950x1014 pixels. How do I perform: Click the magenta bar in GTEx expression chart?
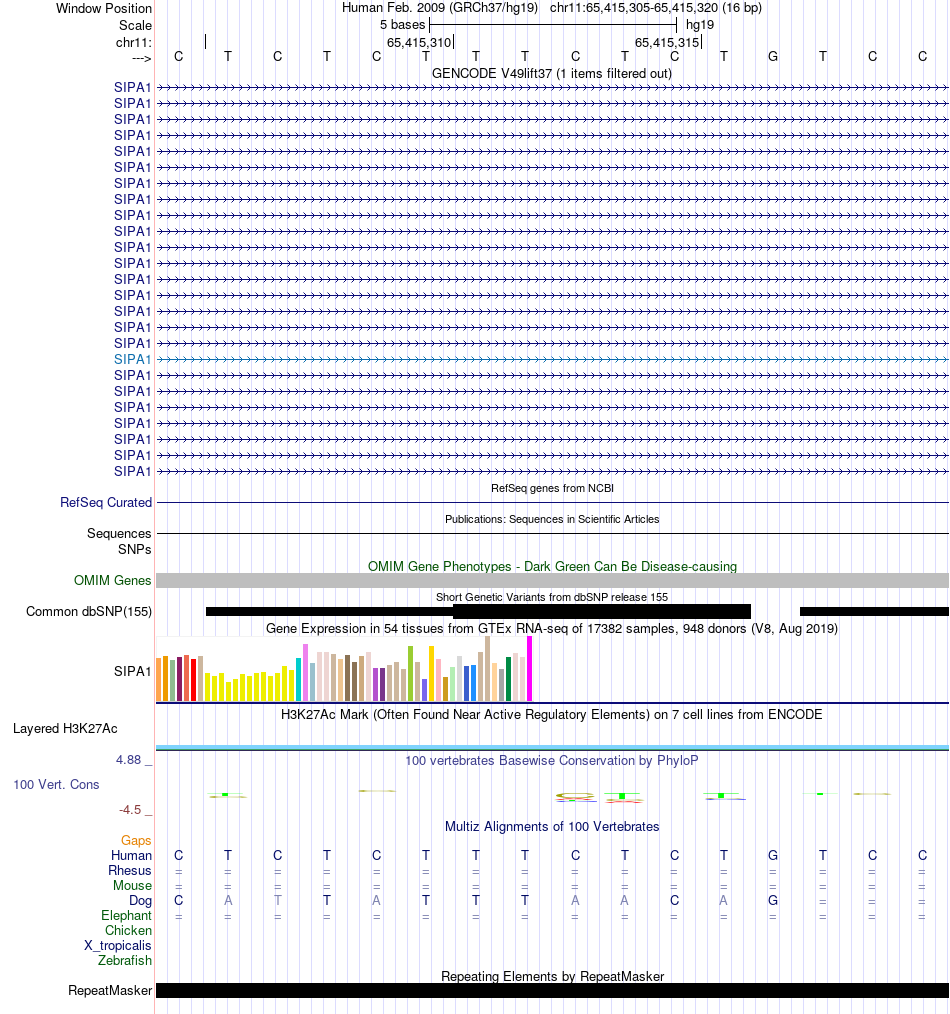pyautogui.click(x=530, y=669)
